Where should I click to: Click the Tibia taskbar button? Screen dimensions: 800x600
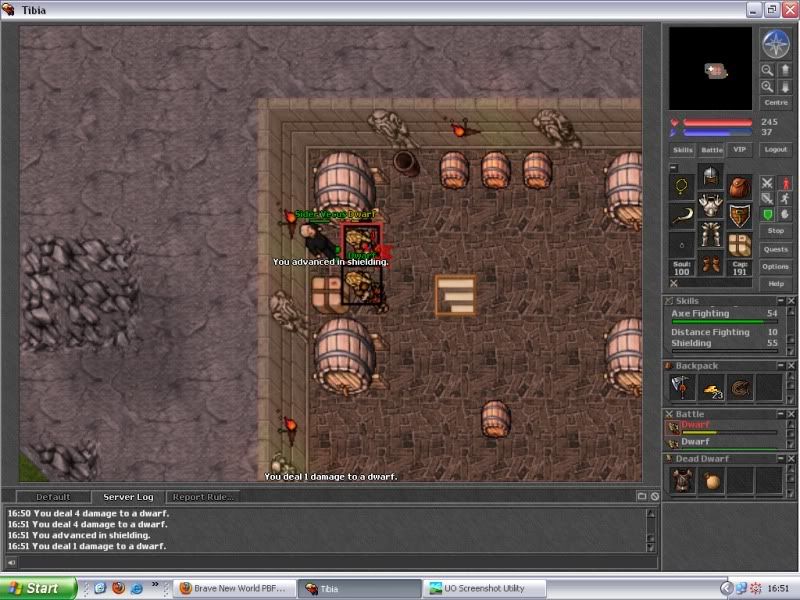coord(359,588)
